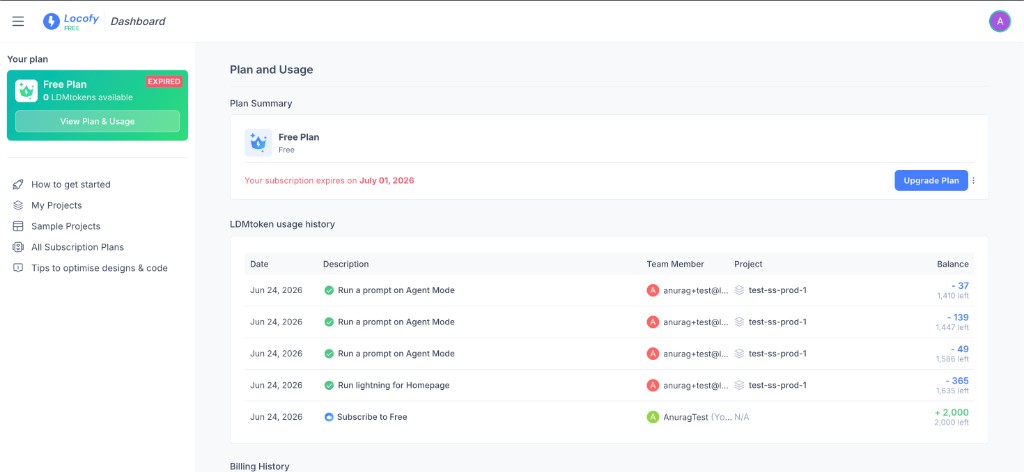The width and height of the screenshot is (1024, 472).
Task: Click the blue icon beside Subscribe to Free
Action: coord(329,417)
